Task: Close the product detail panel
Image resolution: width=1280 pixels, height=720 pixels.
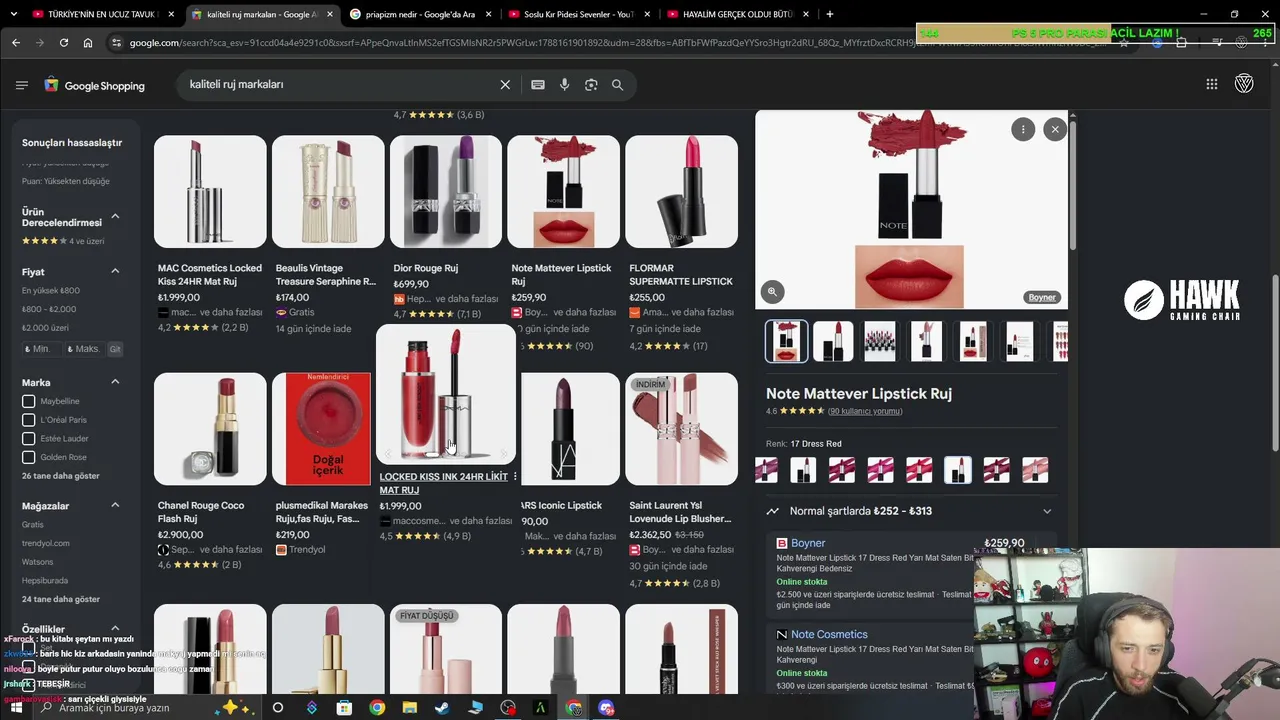Action: 1055,129
